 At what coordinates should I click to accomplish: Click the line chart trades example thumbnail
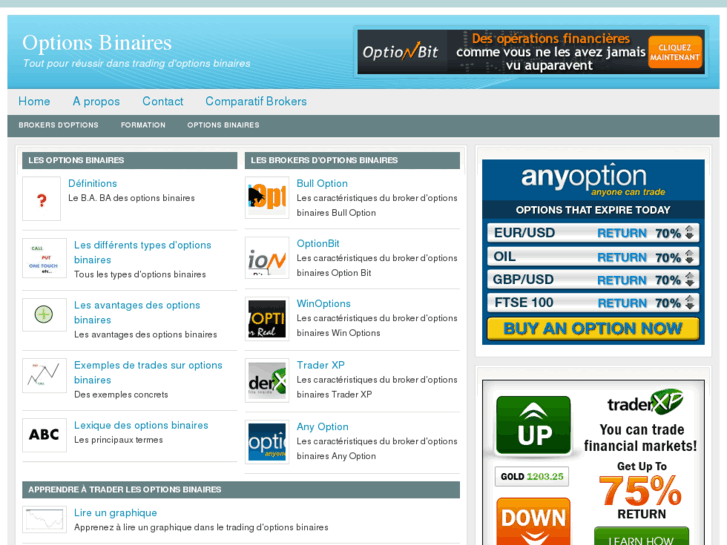pos(44,375)
